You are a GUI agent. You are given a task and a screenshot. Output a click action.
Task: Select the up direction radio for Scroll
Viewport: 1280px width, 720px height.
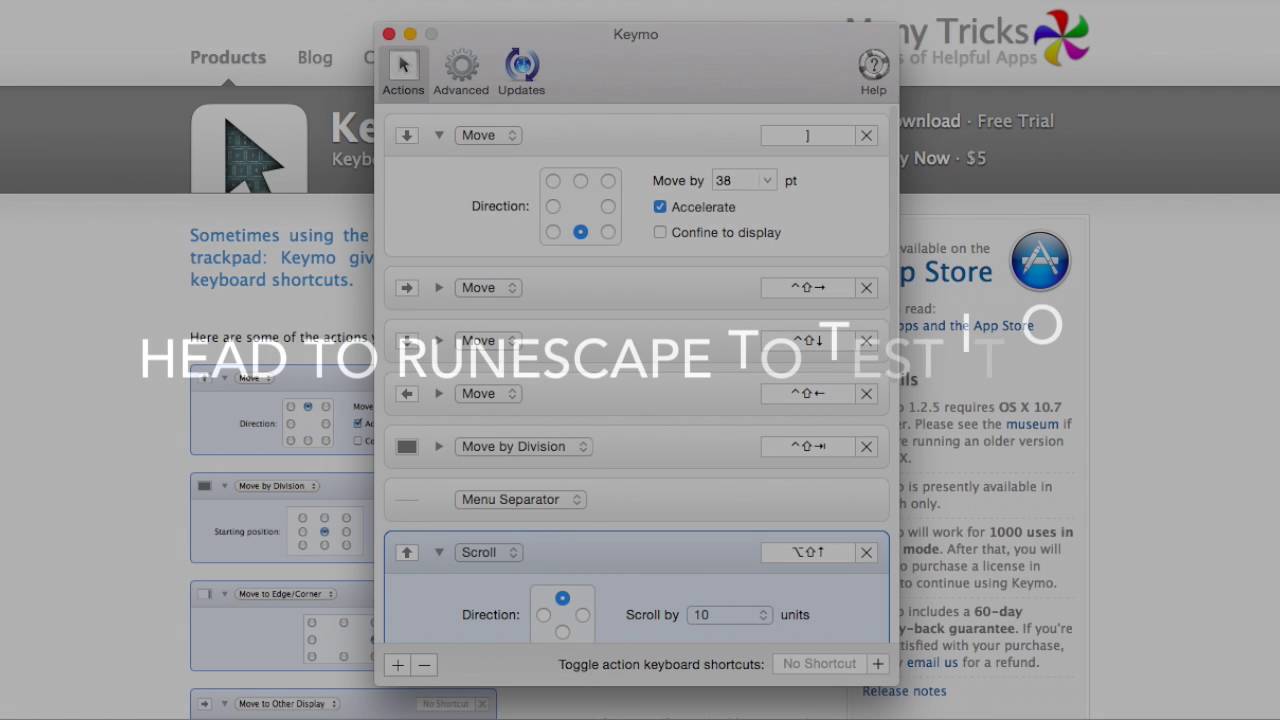coord(562,598)
